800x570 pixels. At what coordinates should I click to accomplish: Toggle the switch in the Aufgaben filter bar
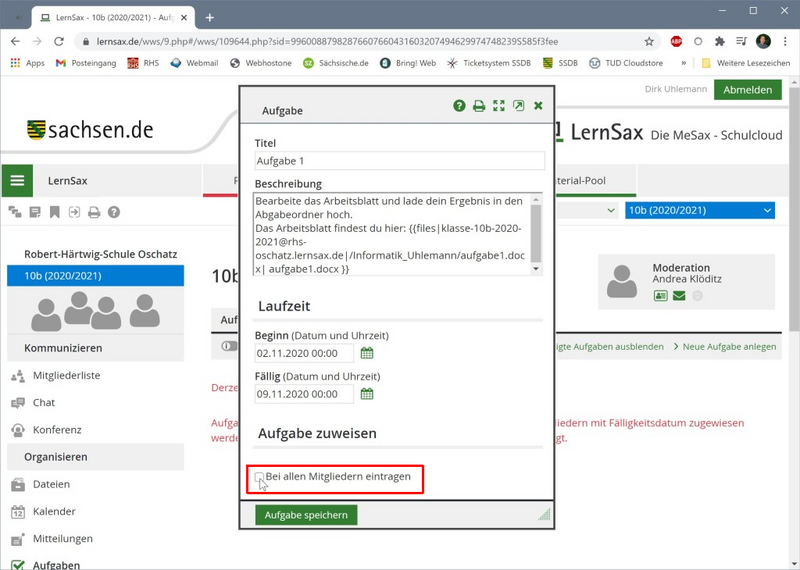pyautogui.click(x=229, y=347)
